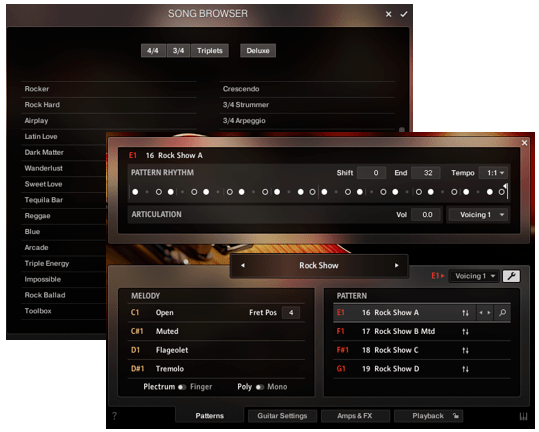The image size is (539, 432).
Task: Click the Fret Pos value 4
Action: [290, 313]
